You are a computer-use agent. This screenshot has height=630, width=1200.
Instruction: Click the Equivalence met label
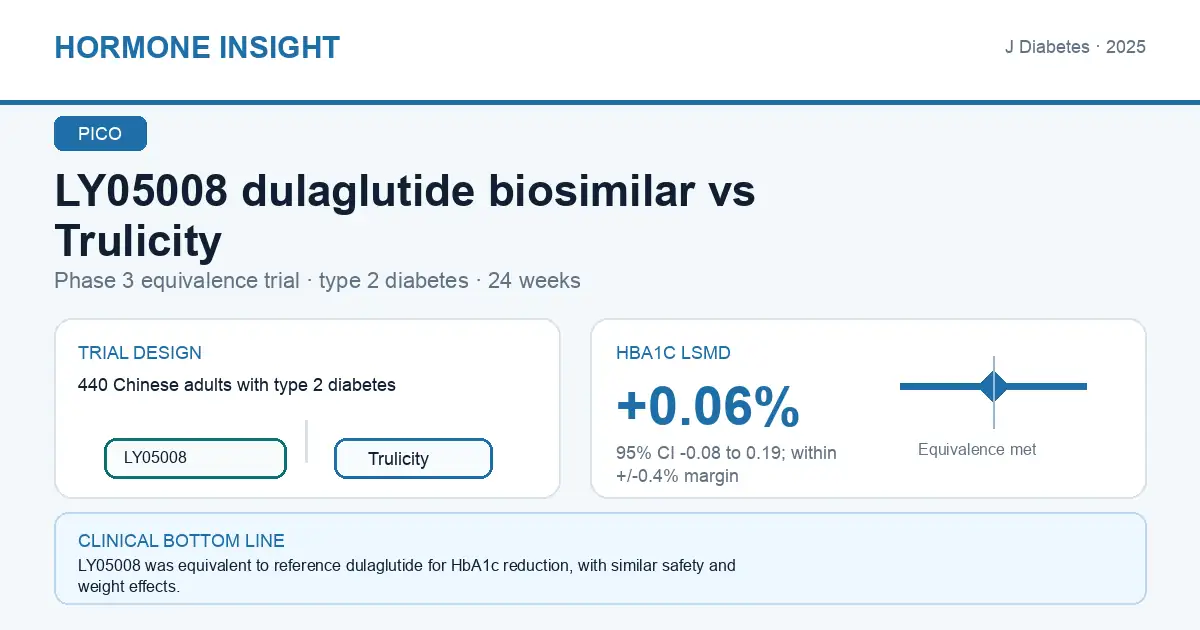click(977, 450)
